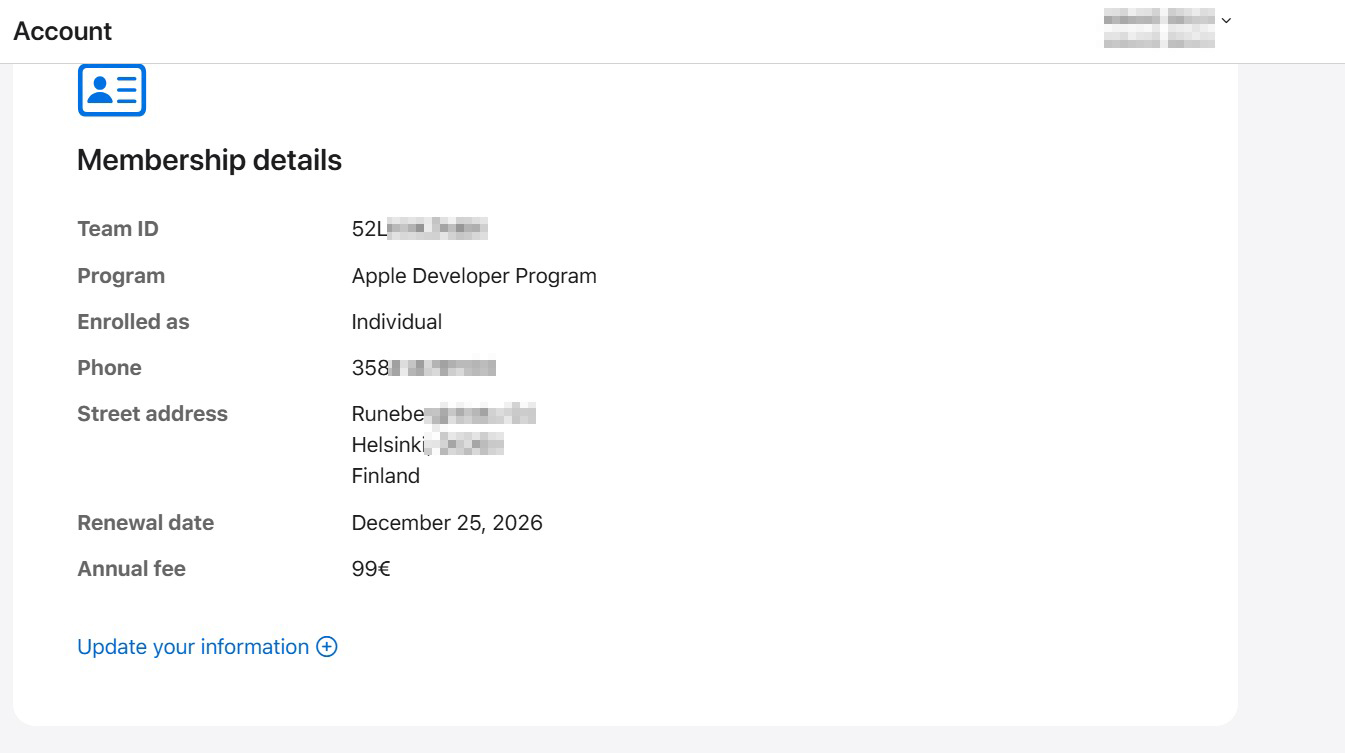Click the Annual fee label
Viewport: 1345px width, 753px height.
tap(131, 569)
